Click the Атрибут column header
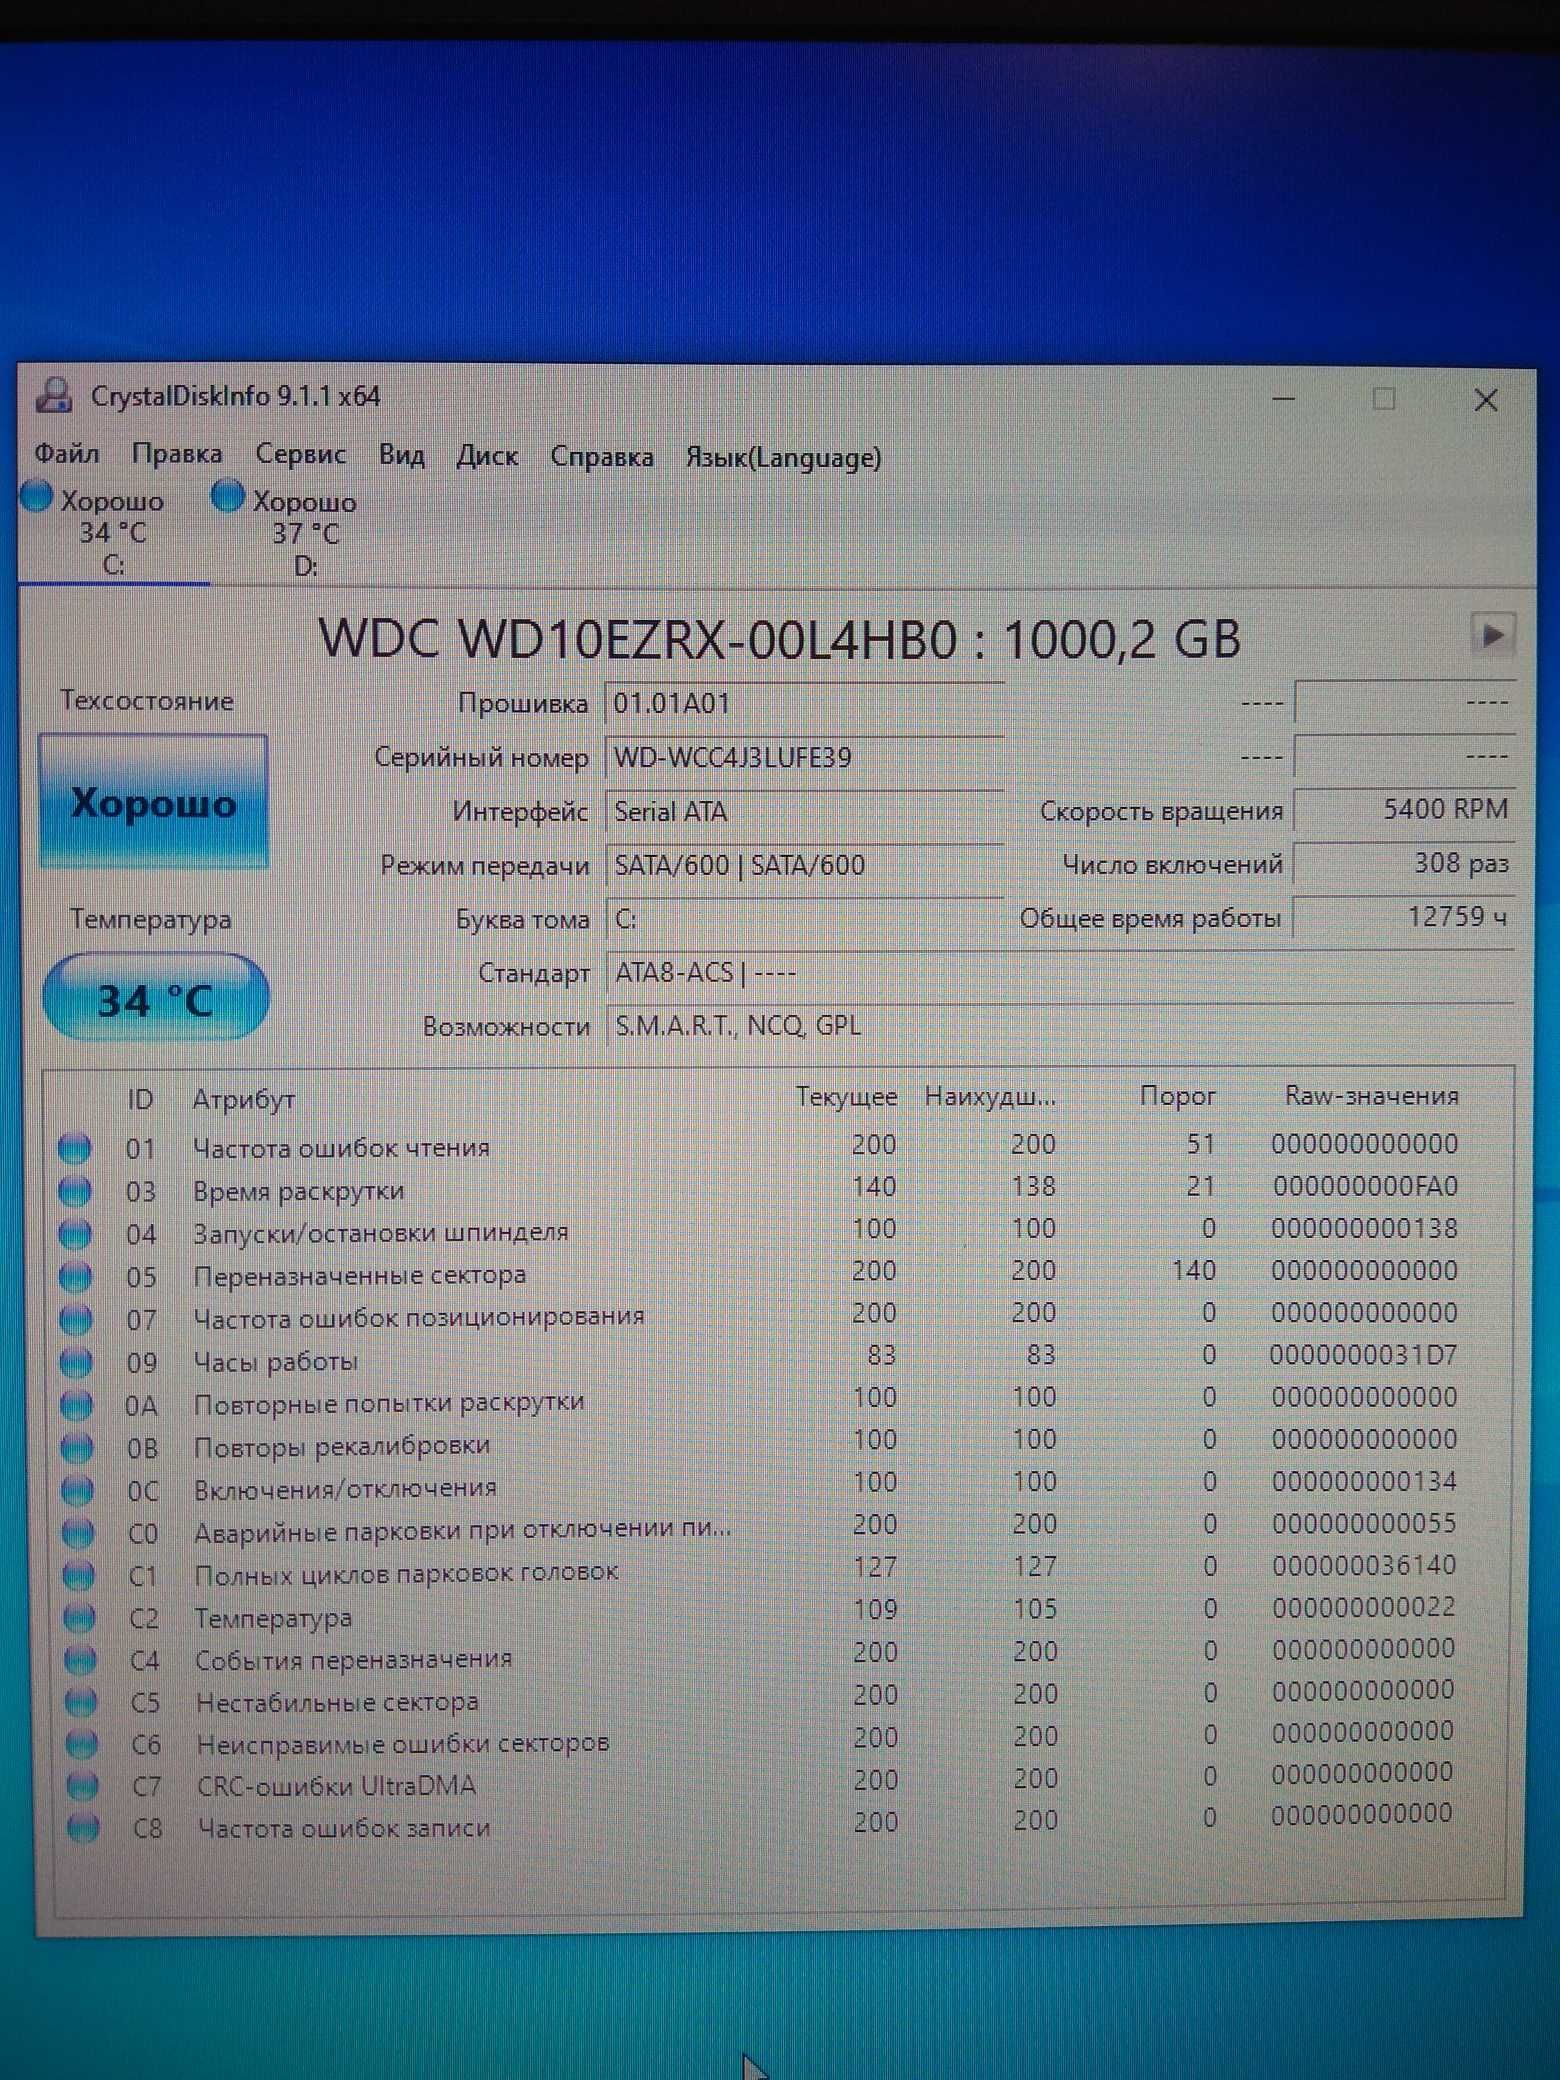This screenshot has width=1560, height=2080. 243,1100
